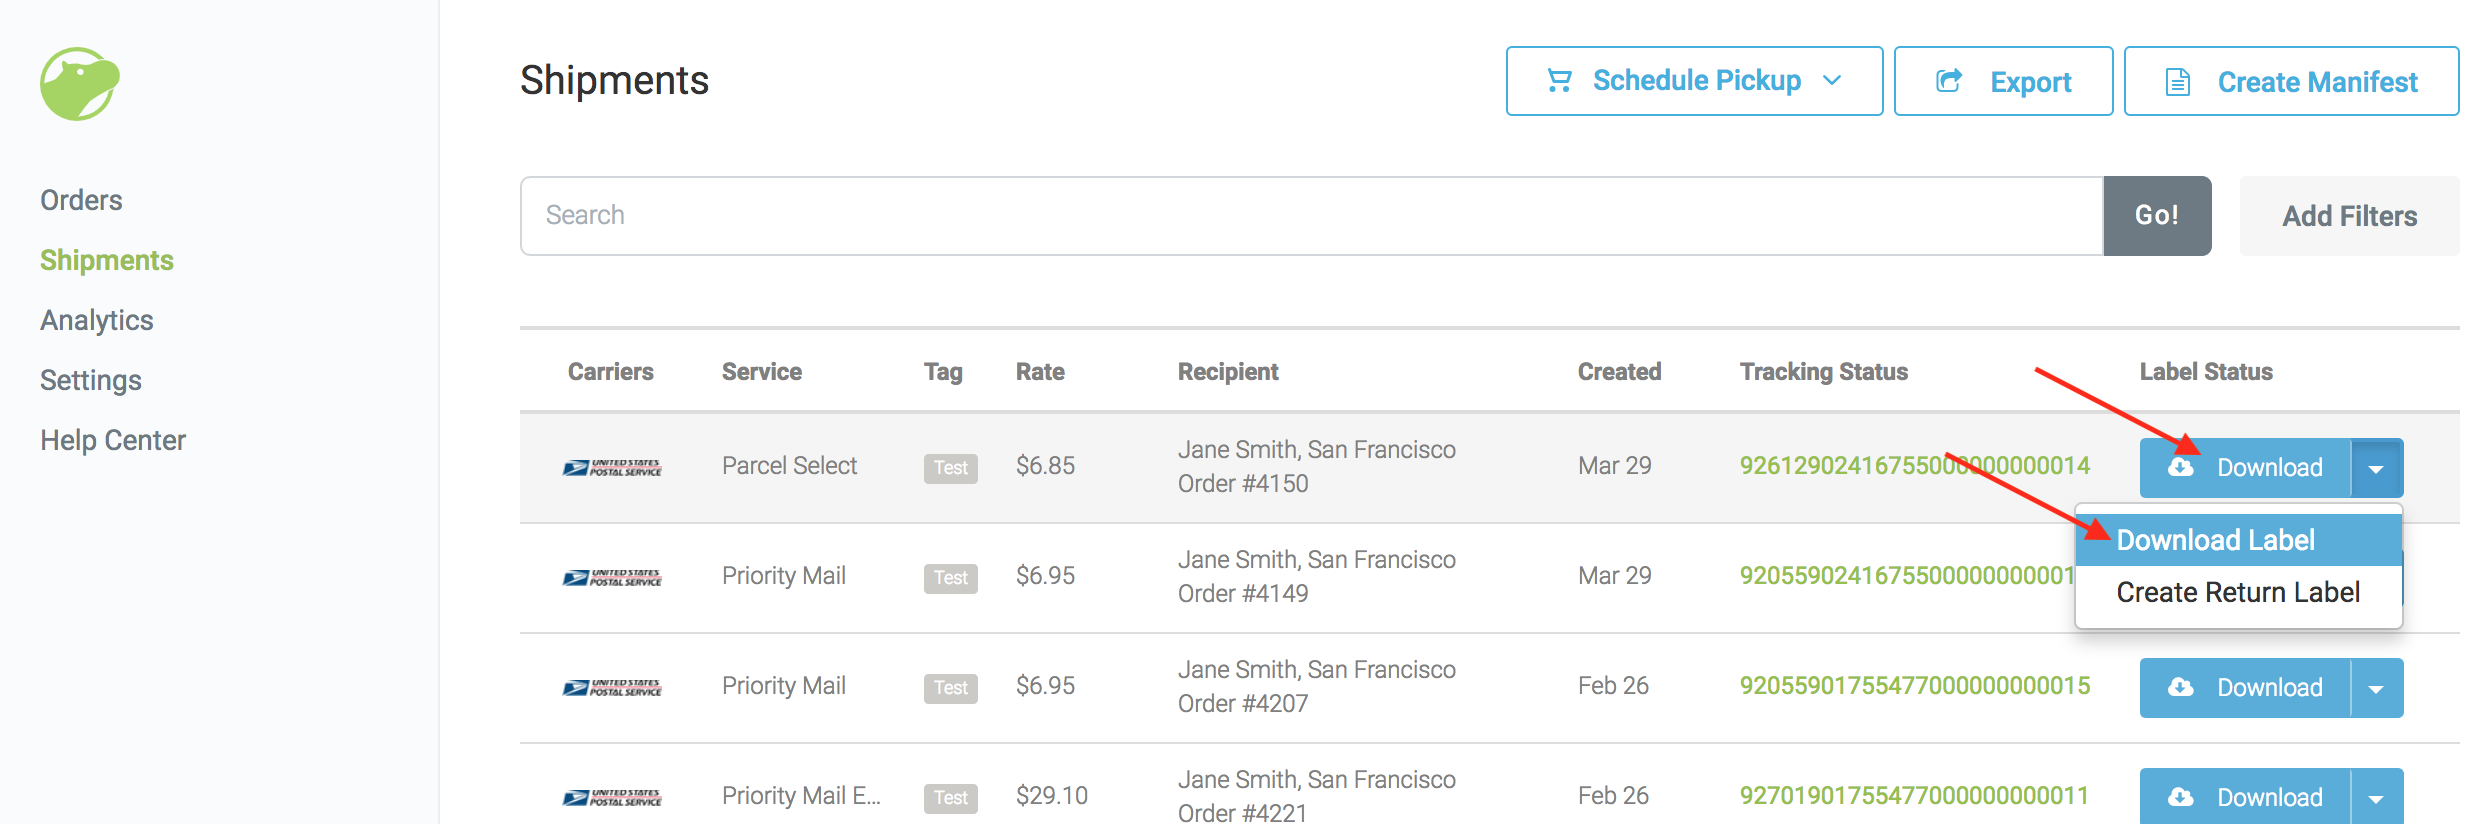The height and width of the screenshot is (824, 2480).
Task: Click the $29.10 rate
Action: point(1051,796)
